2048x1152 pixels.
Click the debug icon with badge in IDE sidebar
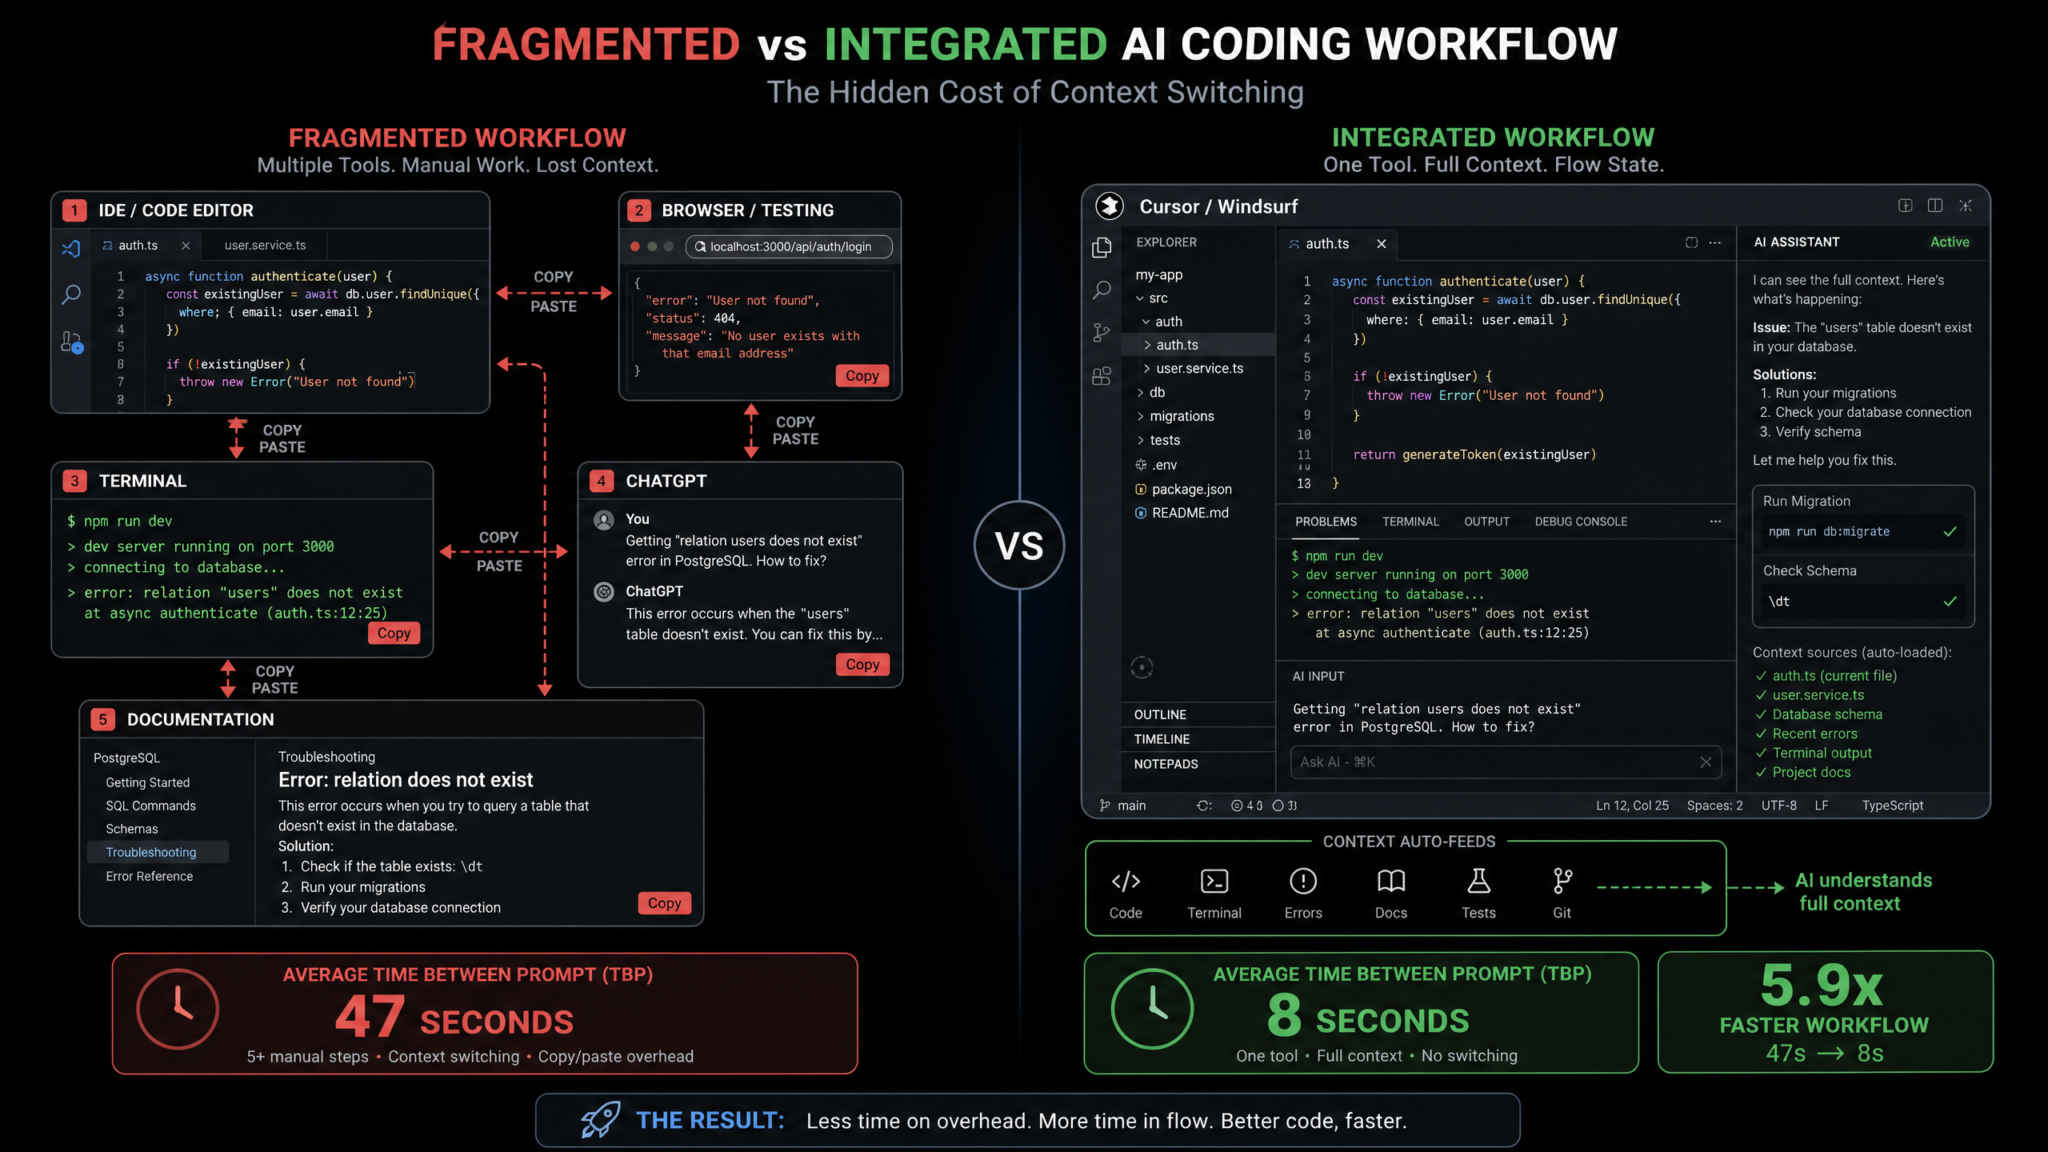pos(72,342)
